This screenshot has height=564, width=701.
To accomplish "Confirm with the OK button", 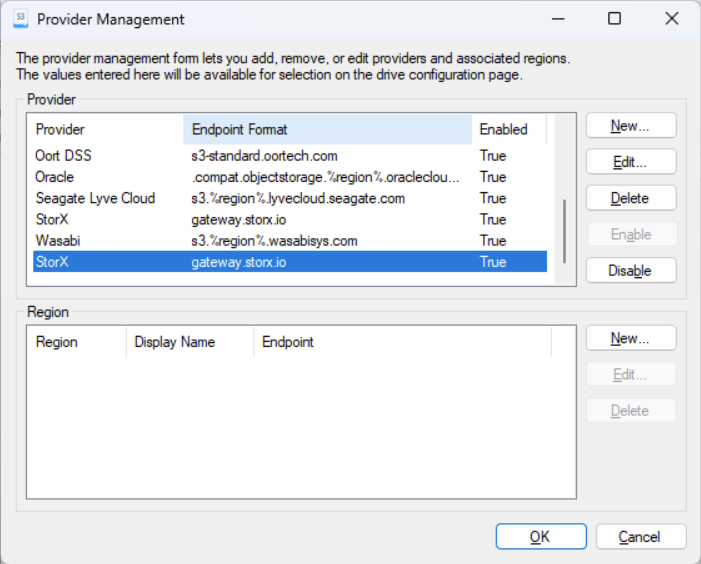I will [541, 536].
